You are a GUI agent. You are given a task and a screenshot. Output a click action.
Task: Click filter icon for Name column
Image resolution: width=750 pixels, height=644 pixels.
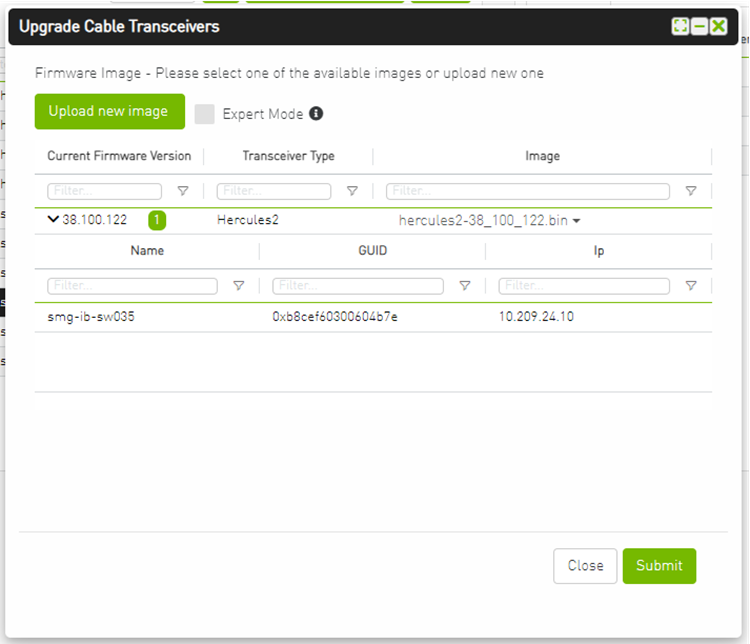click(238, 286)
